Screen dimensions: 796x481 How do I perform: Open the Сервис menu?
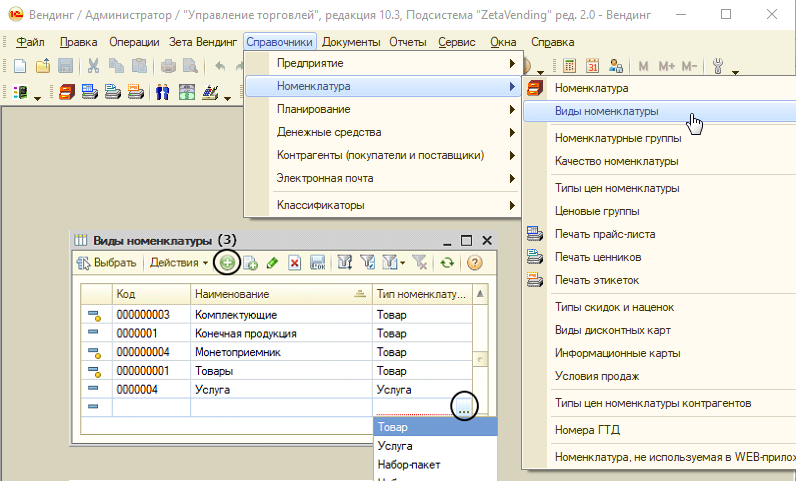tap(456, 42)
